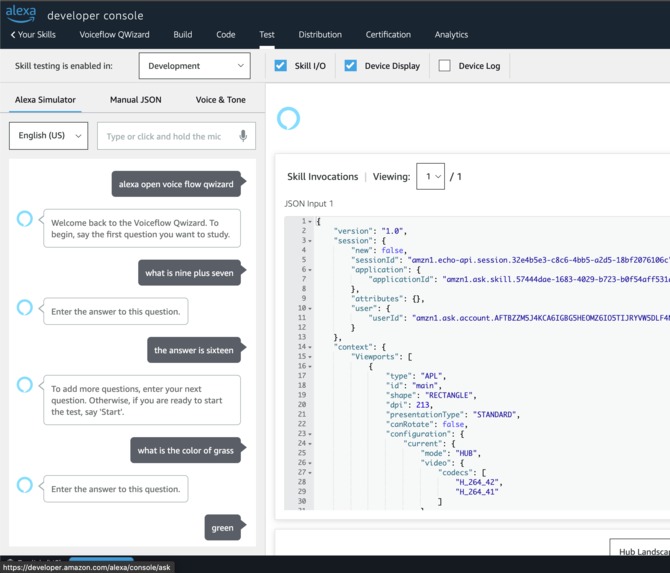670x573 pixels.
Task: Click the "sessionId" JSON line
Action: (x=510, y=260)
